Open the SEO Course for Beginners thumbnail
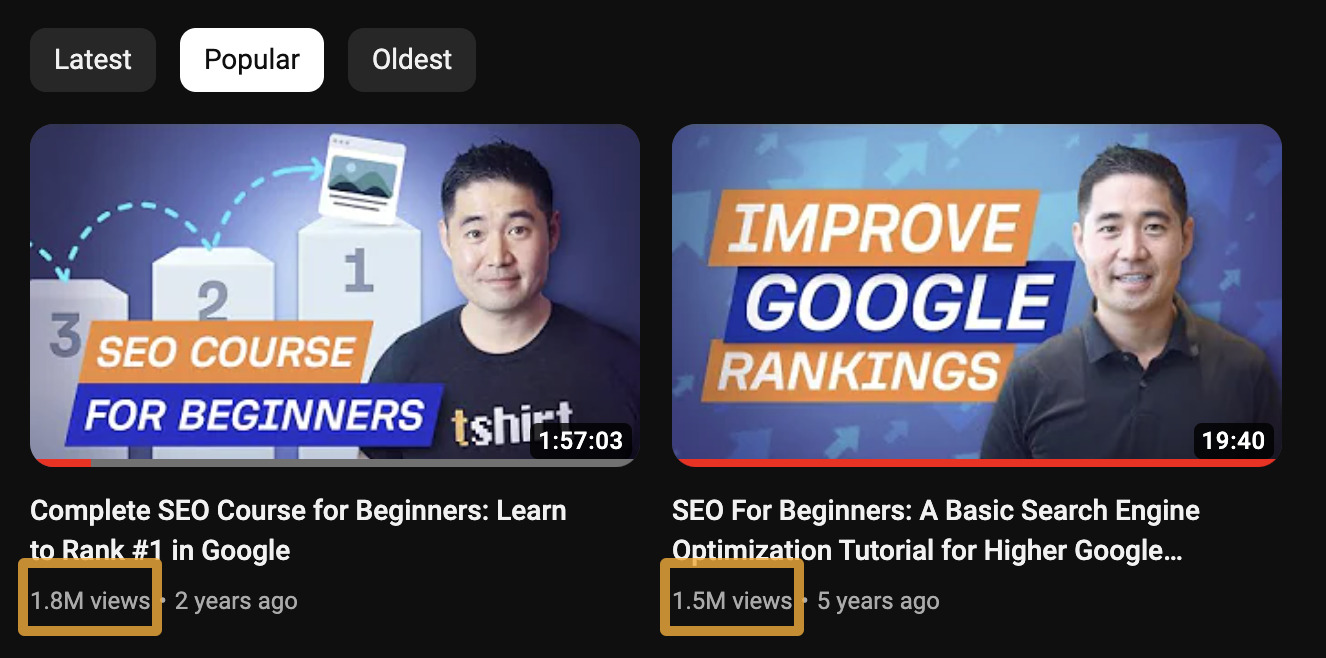The image size is (1326, 658). [335, 295]
